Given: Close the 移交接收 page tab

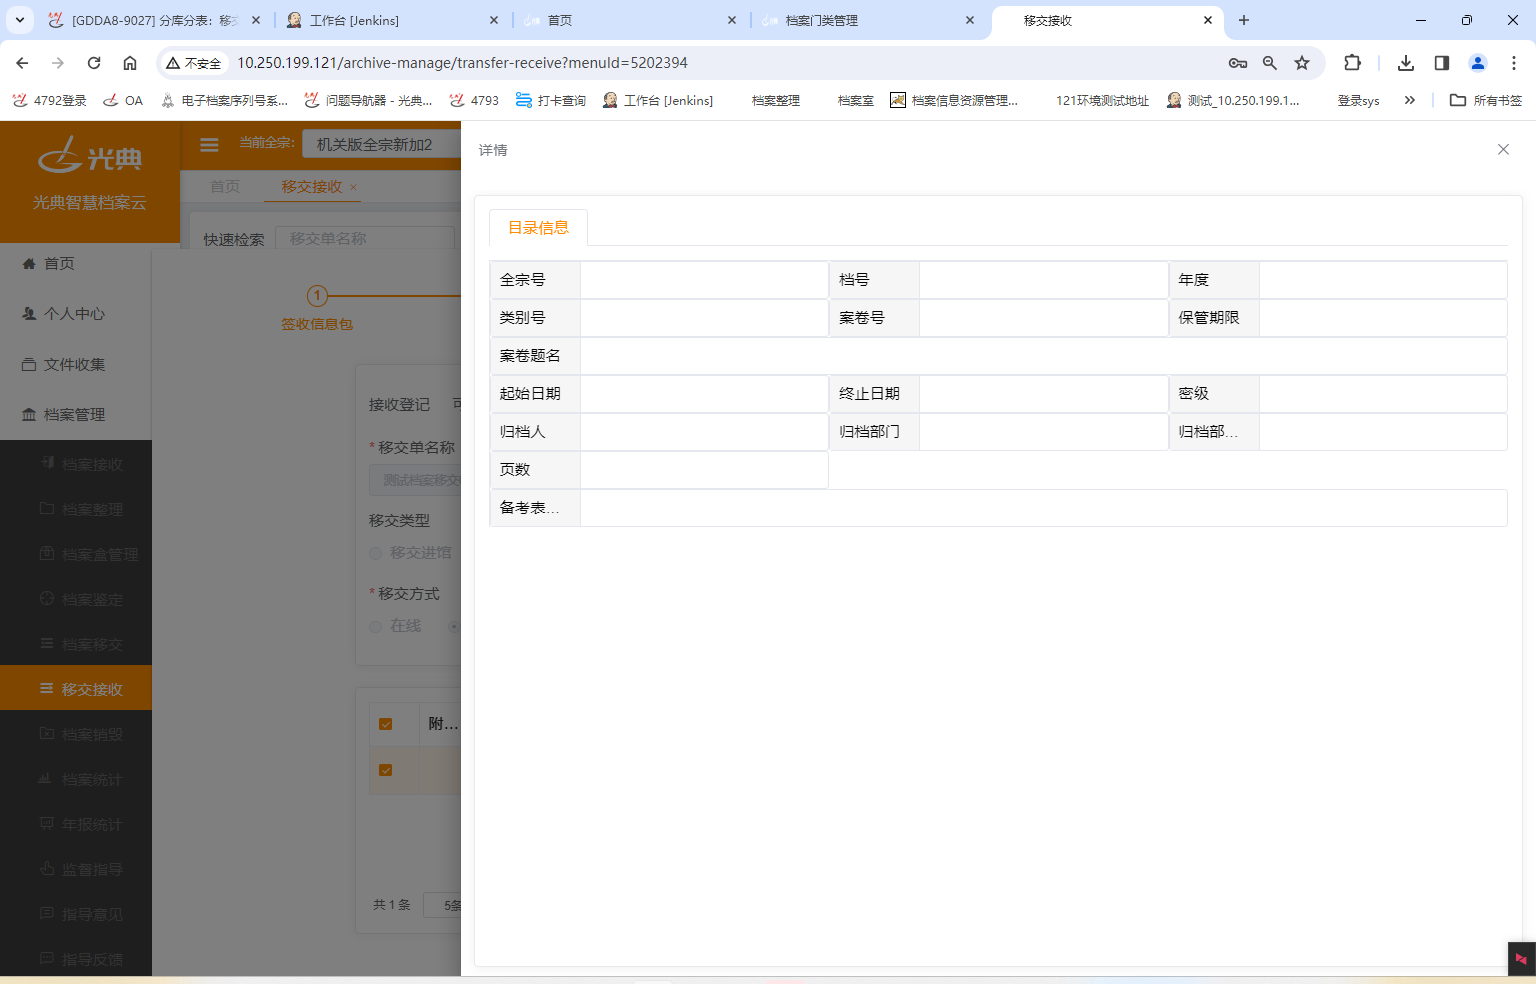Looking at the screenshot, I should pyautogui.click(x=353, y=187).
